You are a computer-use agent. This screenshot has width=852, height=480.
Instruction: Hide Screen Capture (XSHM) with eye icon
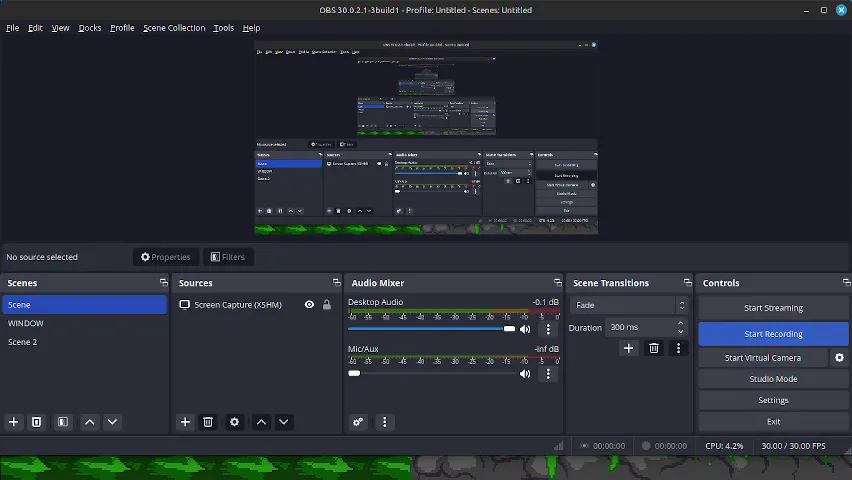click(309, 305)
